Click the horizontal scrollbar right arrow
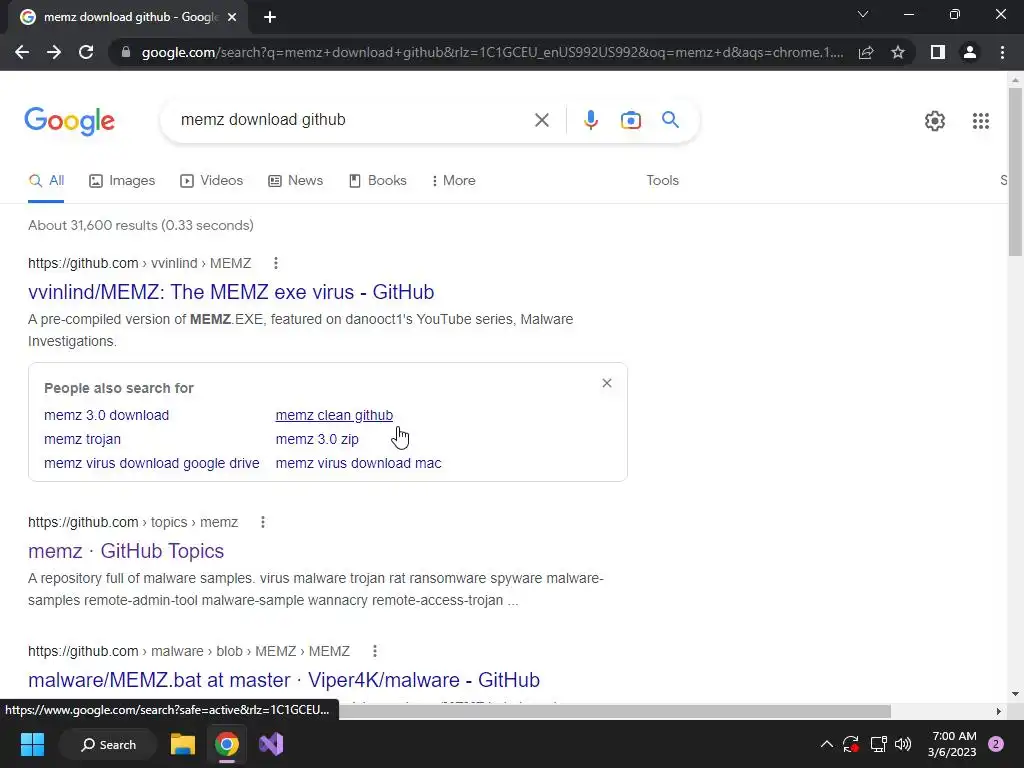This screenshot has width=1024, height=768. click(999, 711)
